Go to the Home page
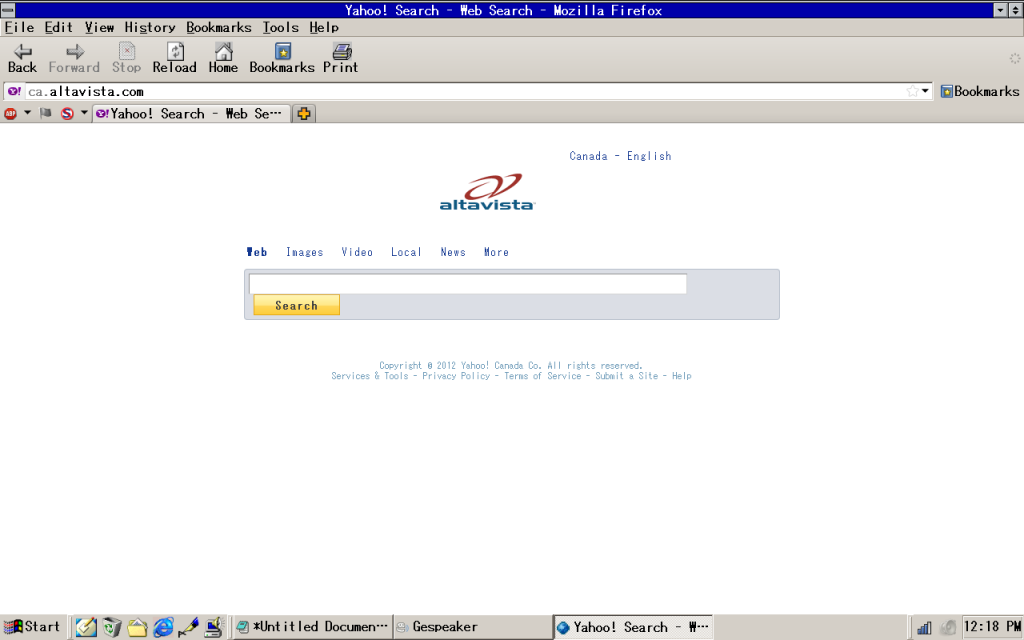Viewport: 1024px width, 640px height. click(x=223, y=58)
